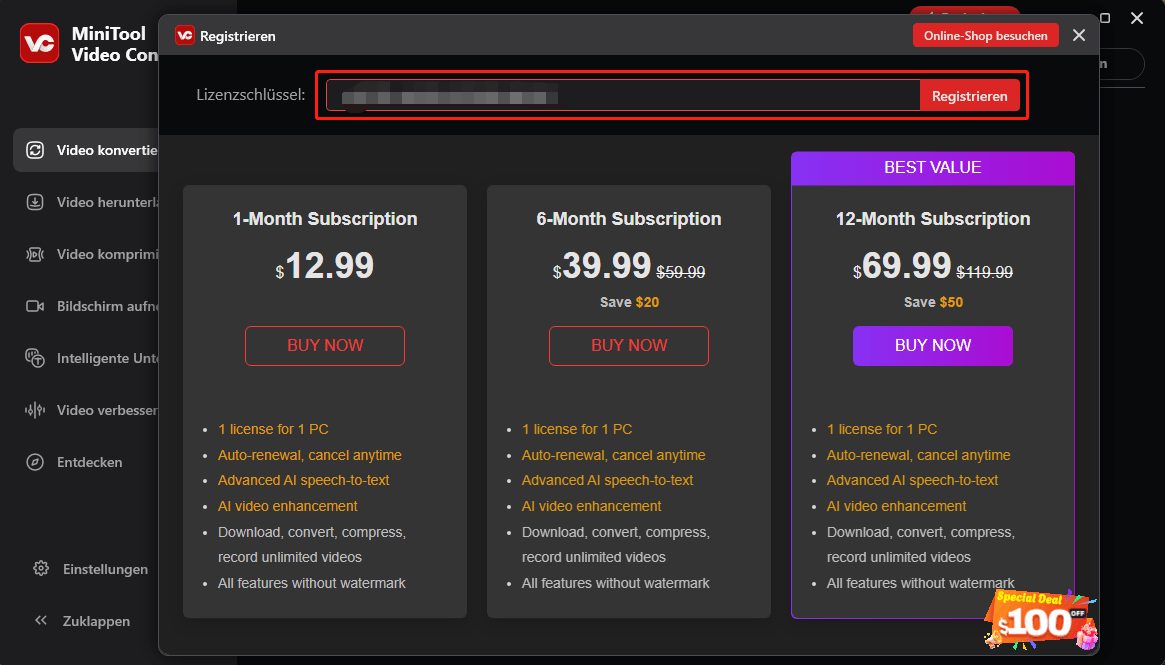Image resolution: width=1165 pixels, height=665 pixels.
Task: Click the download icon beside Video herunterladen
Action: 35,202
